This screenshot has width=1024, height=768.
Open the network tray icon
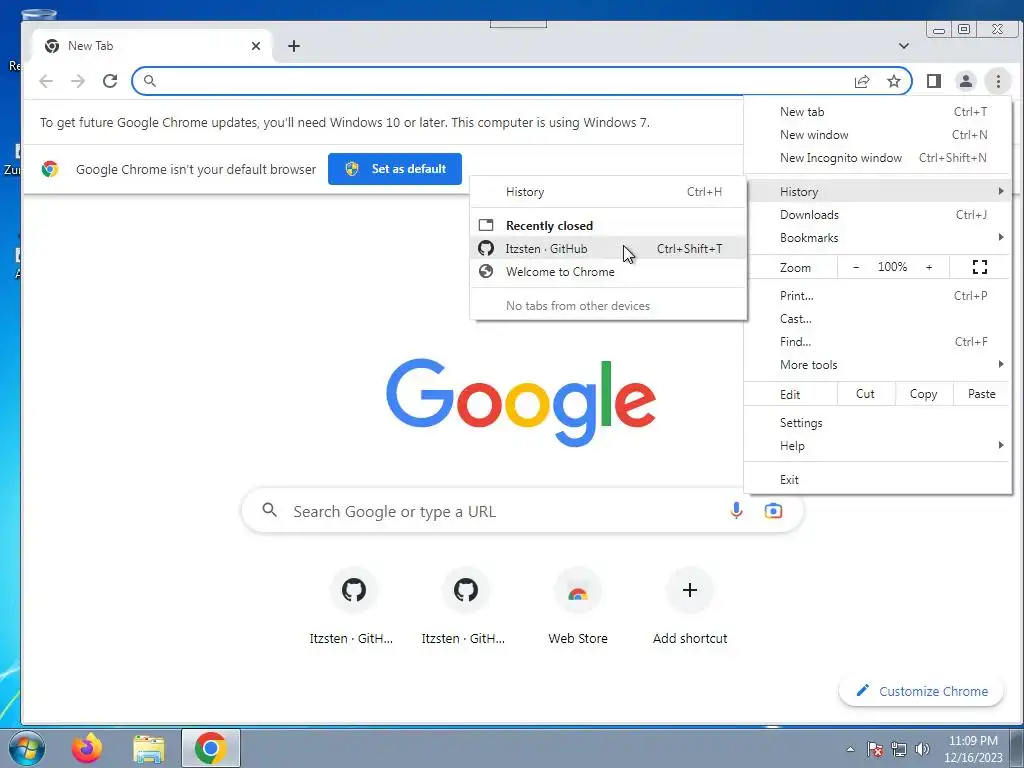(899, 749)
